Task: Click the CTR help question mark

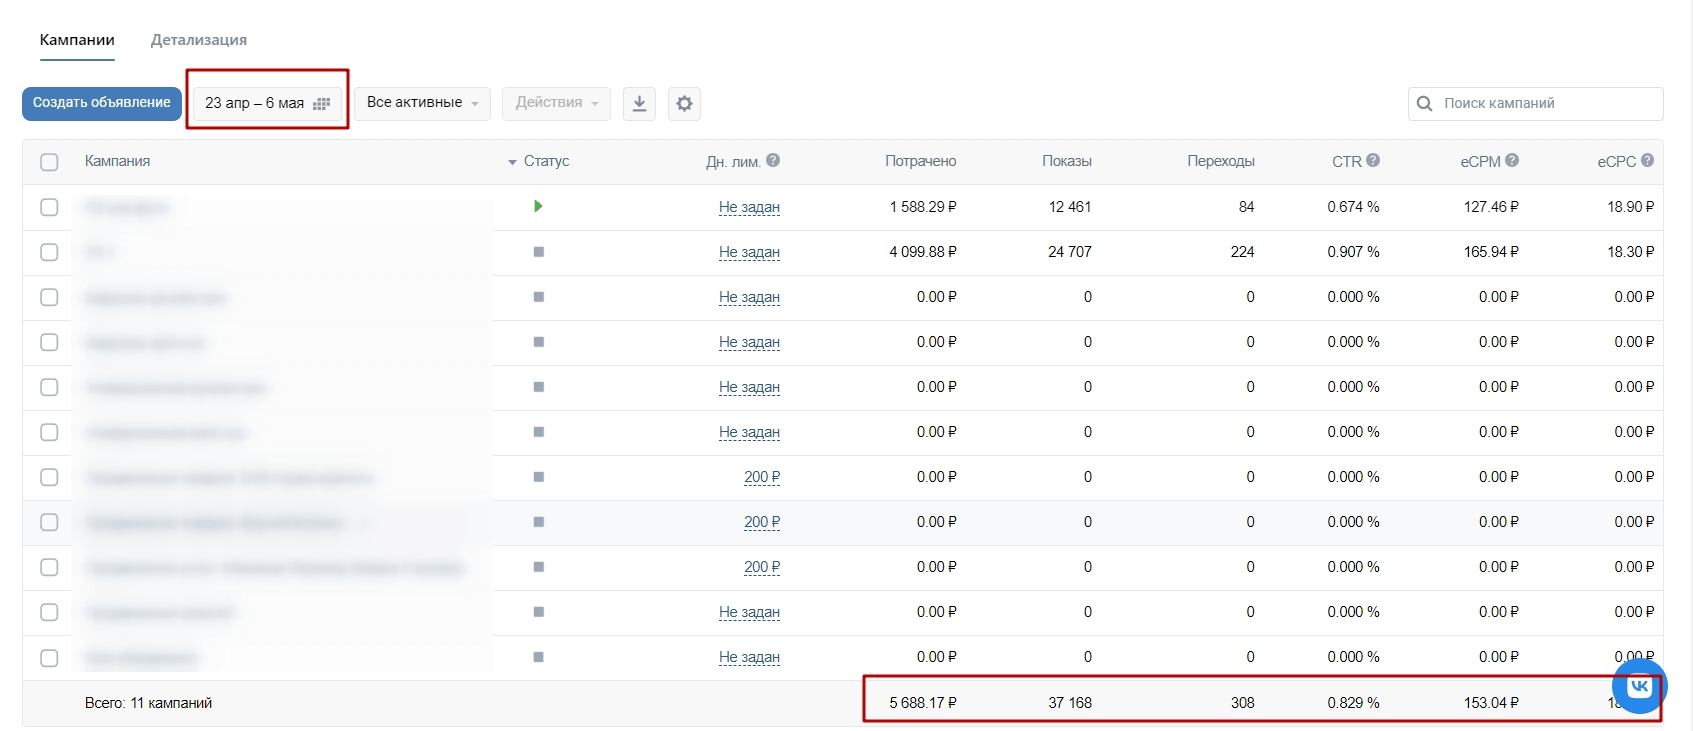Action: [1373, 160]
